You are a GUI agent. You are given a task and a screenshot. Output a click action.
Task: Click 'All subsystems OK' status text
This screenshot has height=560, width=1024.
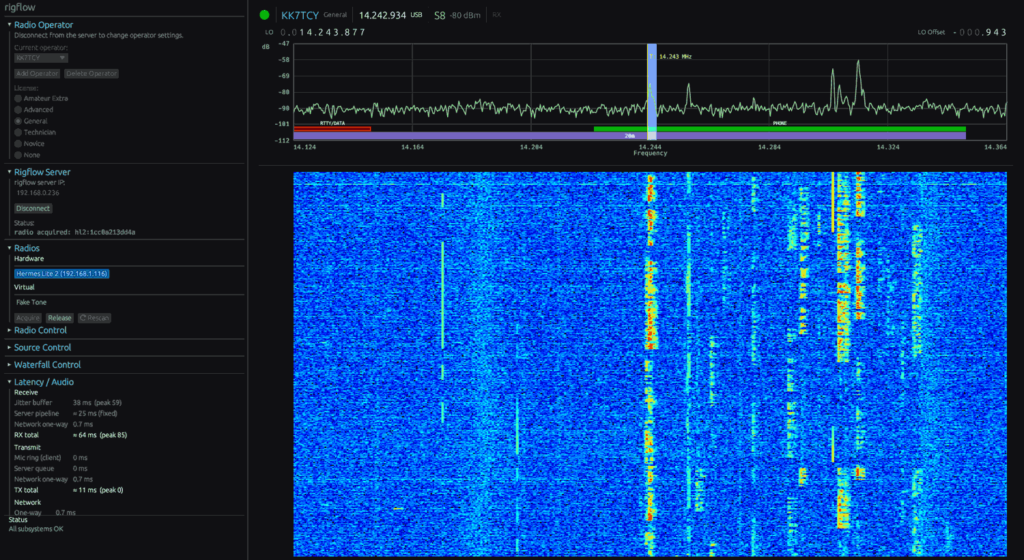click(x=36, y=529)
